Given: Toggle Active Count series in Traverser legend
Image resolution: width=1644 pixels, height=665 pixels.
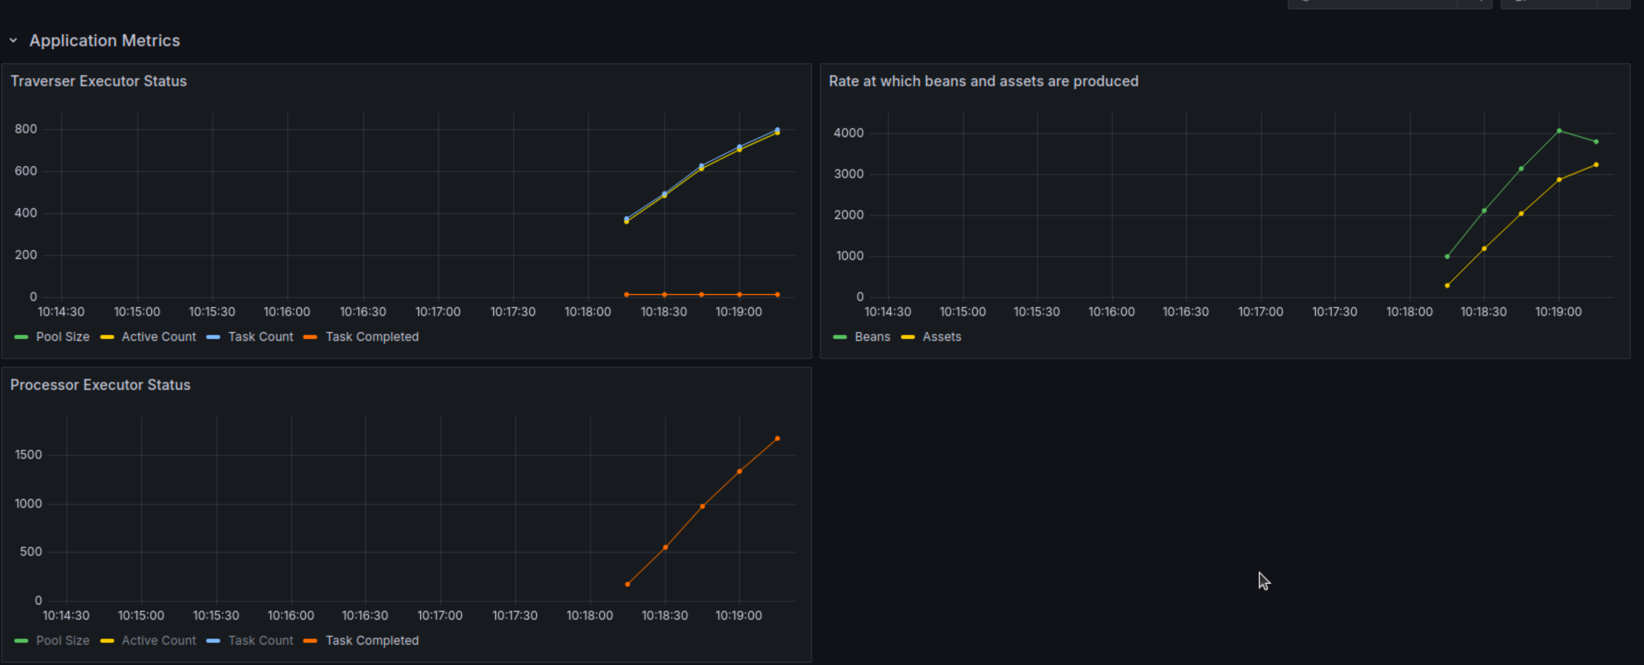Looking at the screenshot, I should tap(159, 337).
